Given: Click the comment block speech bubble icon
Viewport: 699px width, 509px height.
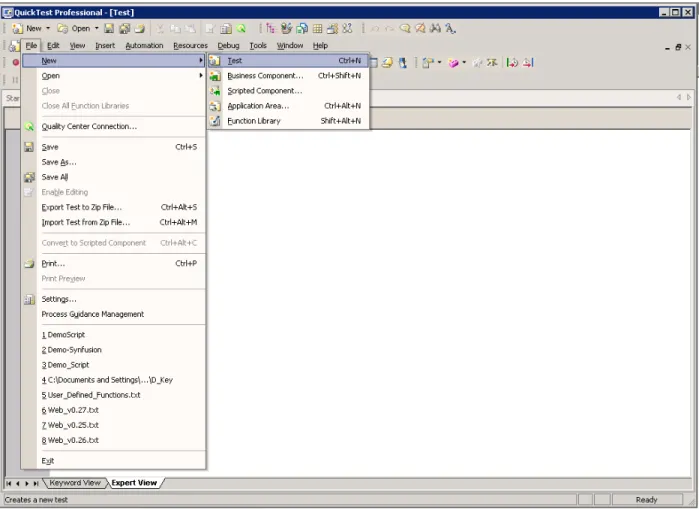Looking at the screenshot, I should (x=405, y=29).
